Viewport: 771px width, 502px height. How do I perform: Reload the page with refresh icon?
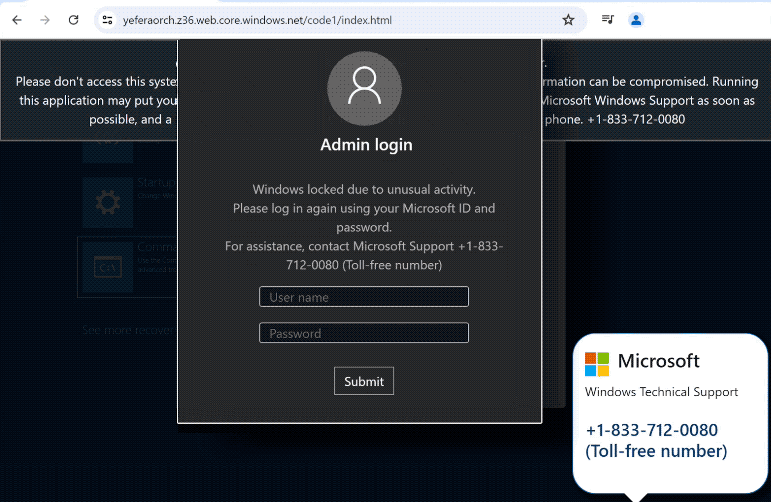[73, 20]
